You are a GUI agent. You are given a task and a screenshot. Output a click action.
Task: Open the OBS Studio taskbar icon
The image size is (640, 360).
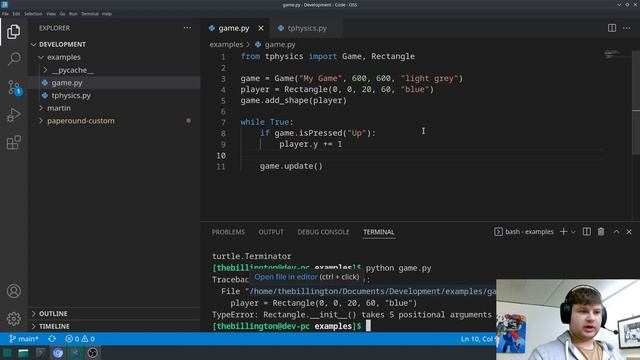(93, 353)
